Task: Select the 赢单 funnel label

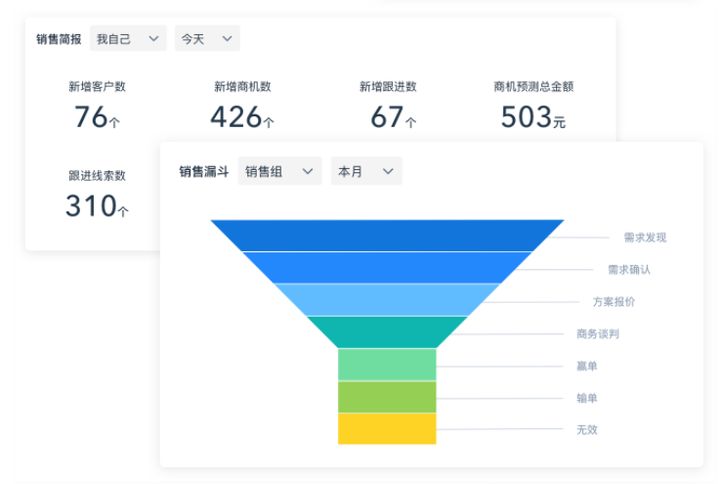Action: (586, 366)
